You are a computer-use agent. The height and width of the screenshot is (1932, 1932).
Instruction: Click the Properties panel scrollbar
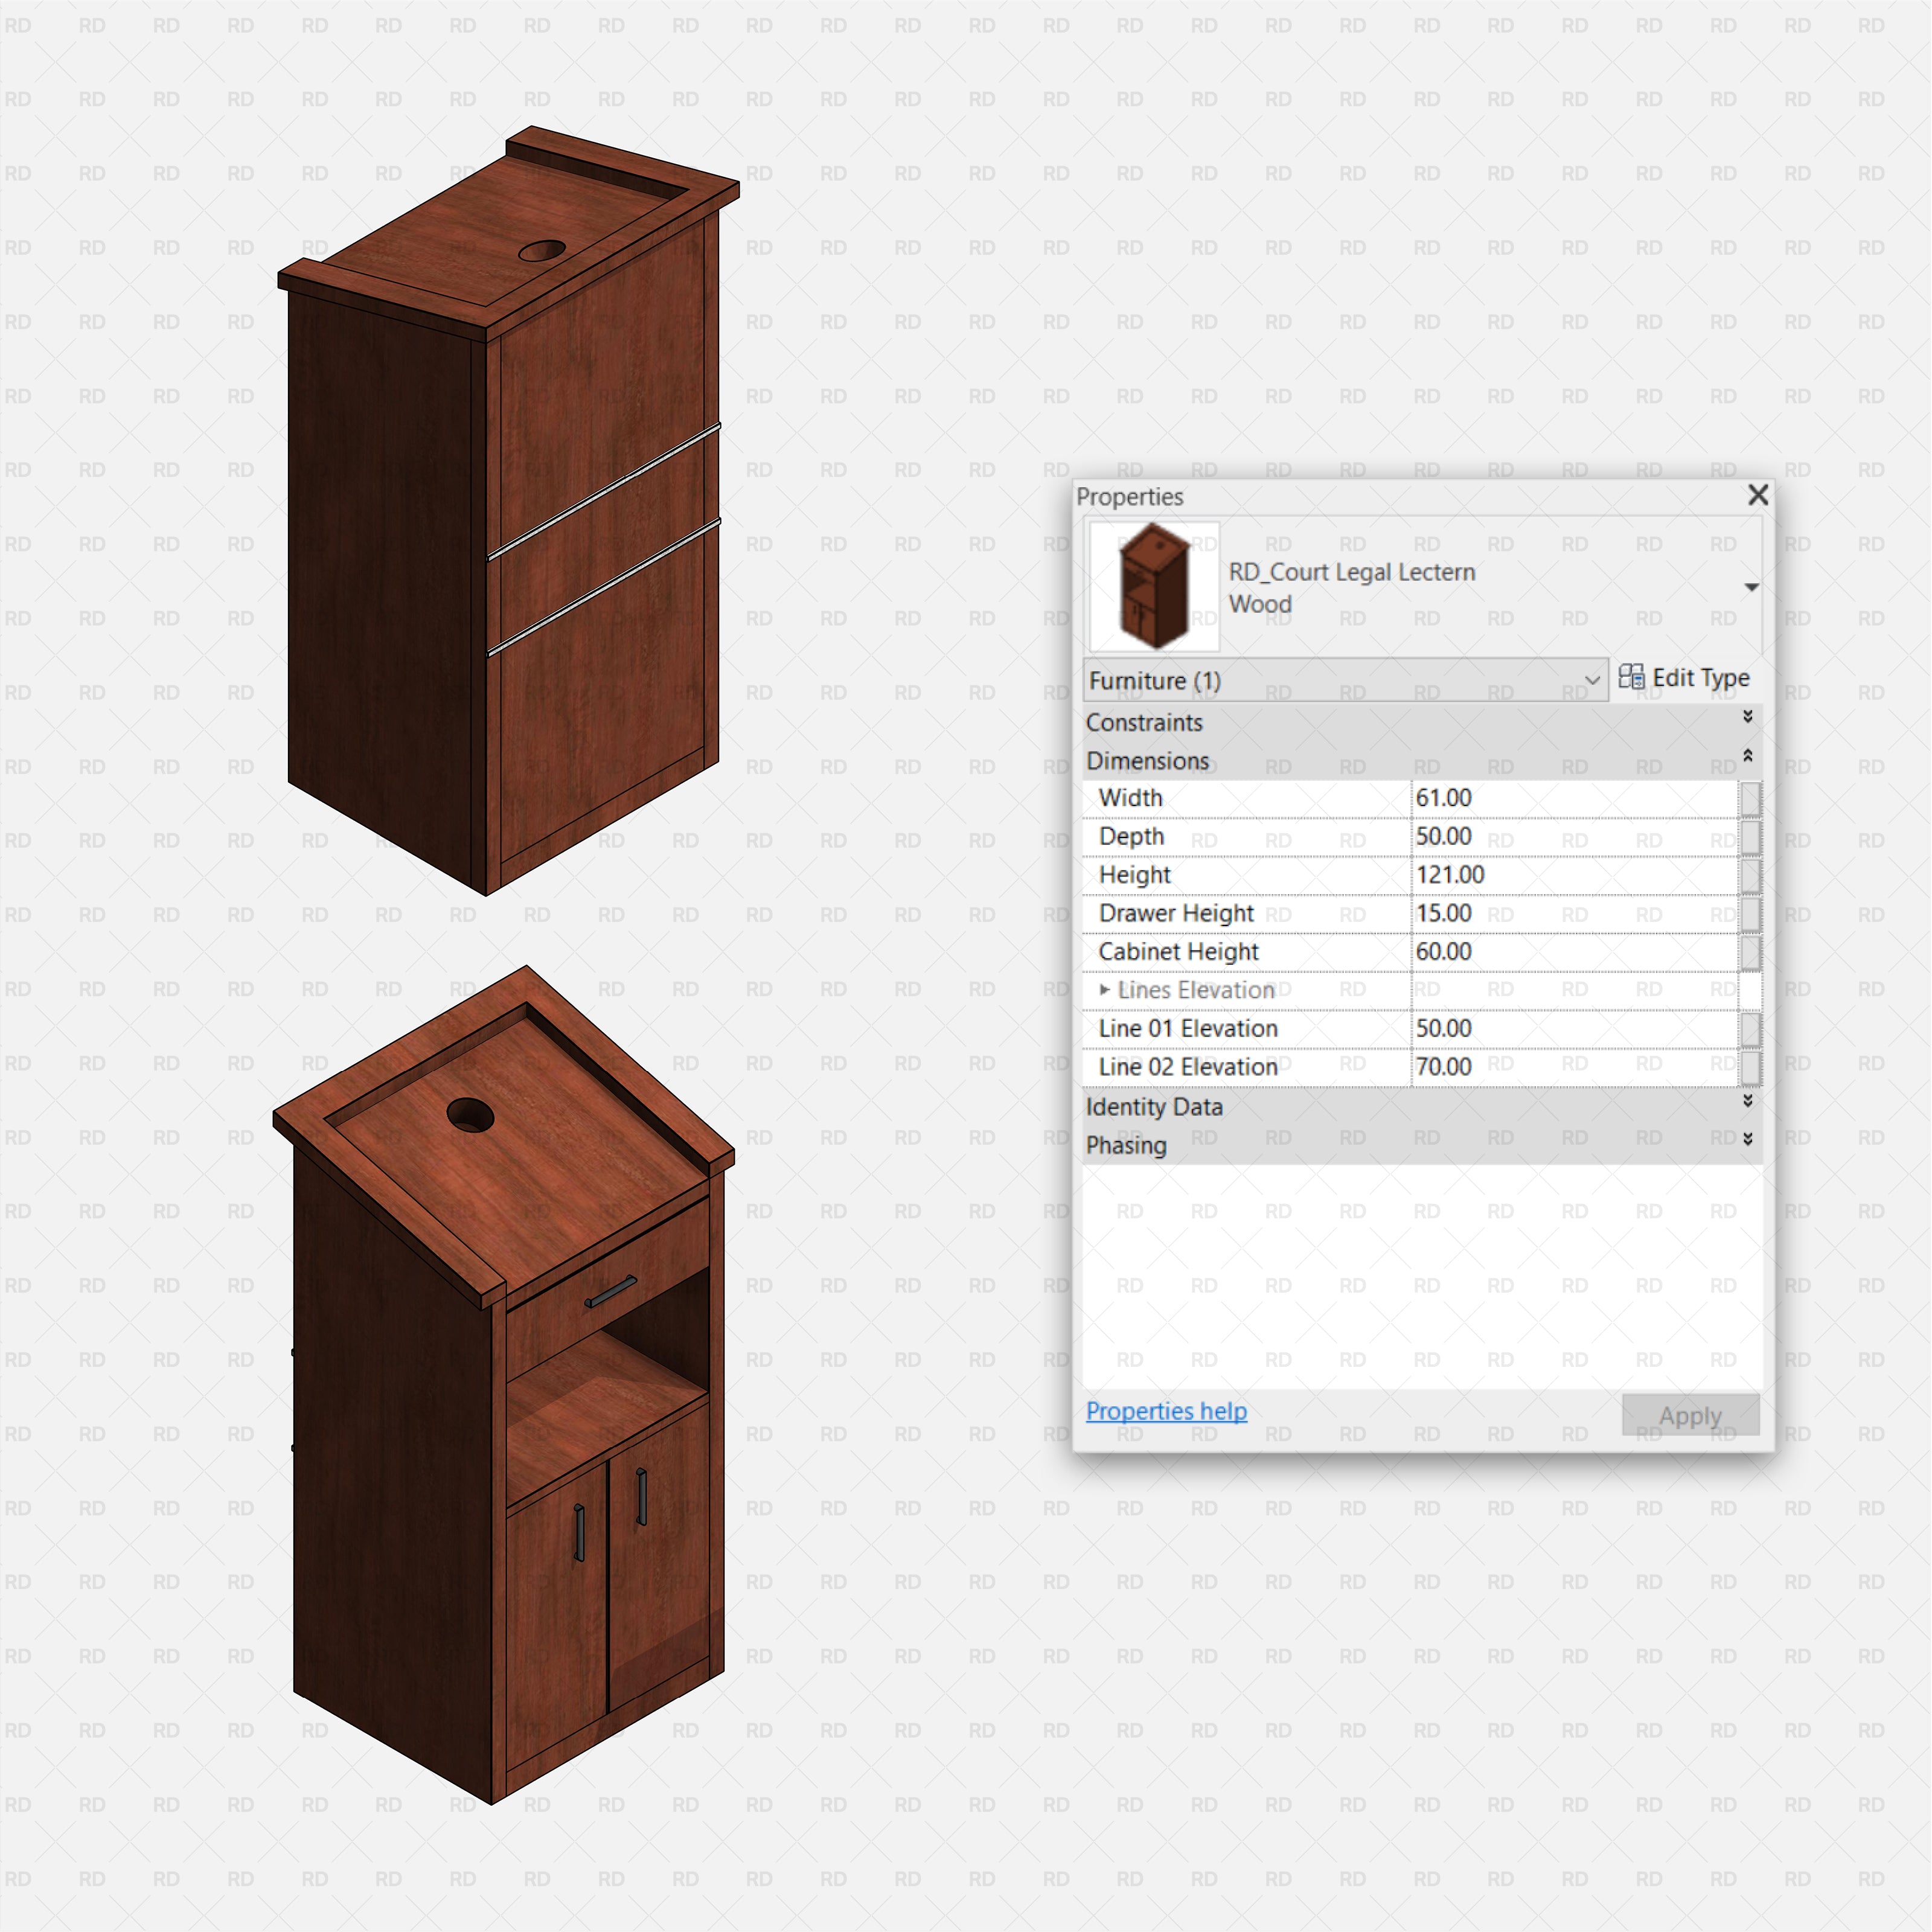[x=1749, y=930]
